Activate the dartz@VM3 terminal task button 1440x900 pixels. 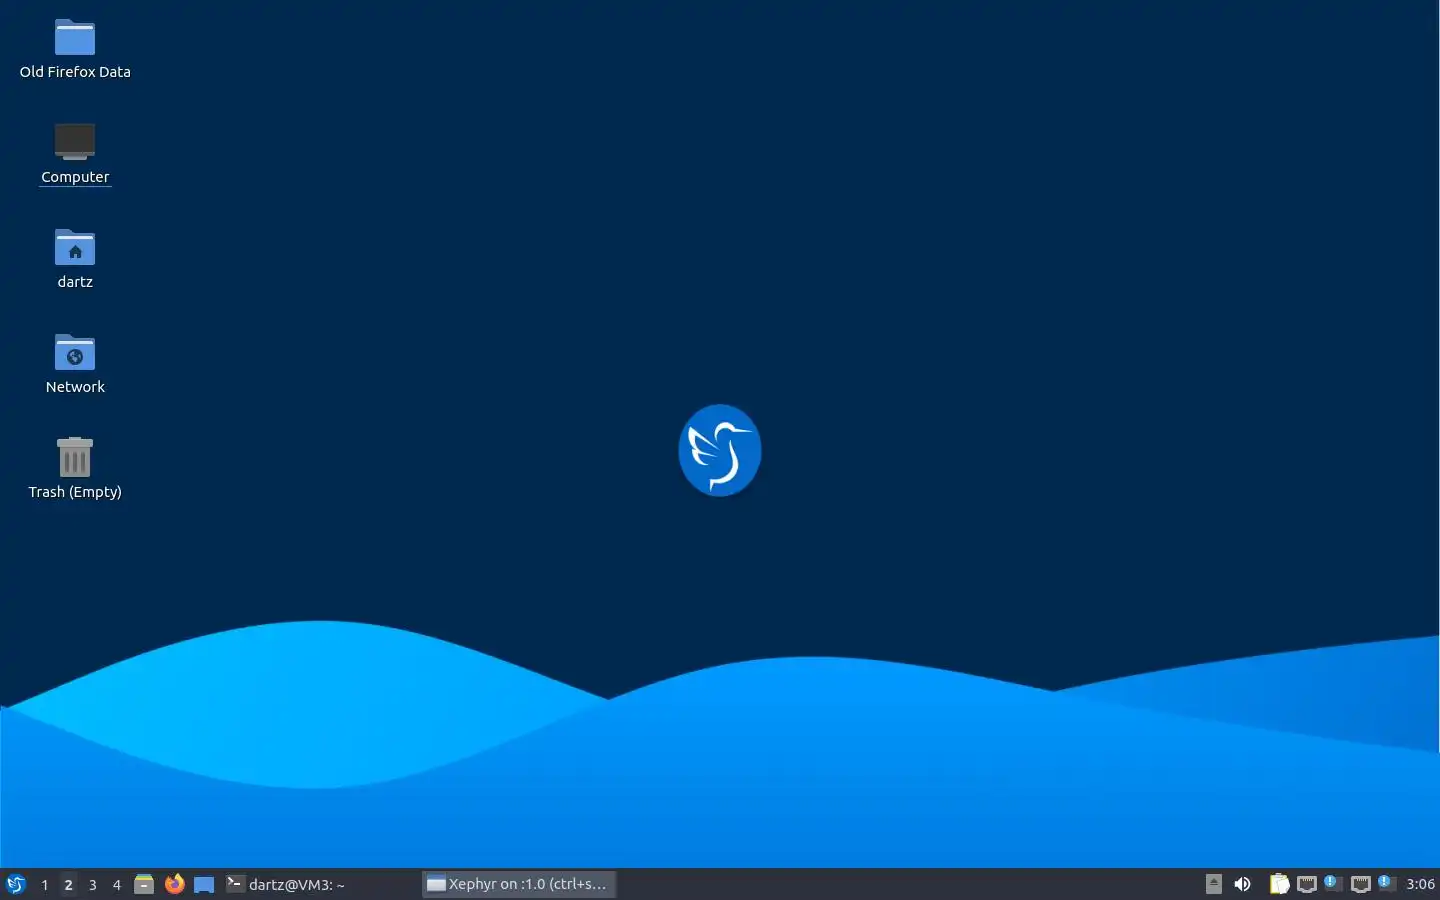click(x=320, y=884)
